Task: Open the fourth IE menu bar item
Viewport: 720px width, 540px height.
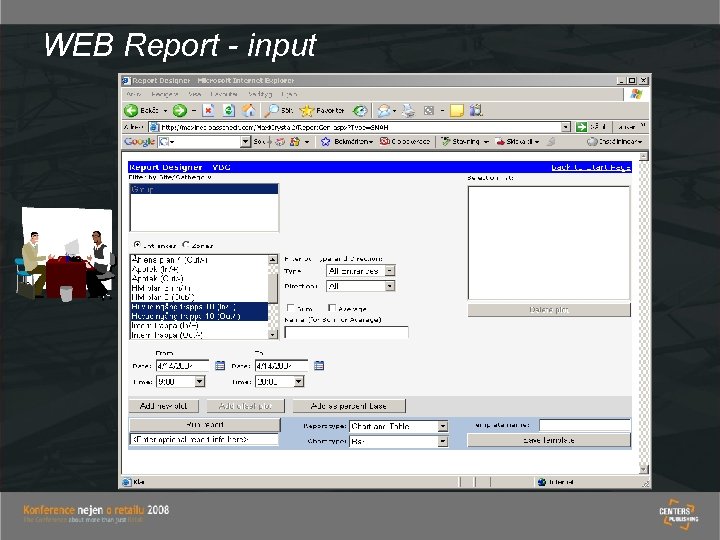Action: tap(224, 94)
